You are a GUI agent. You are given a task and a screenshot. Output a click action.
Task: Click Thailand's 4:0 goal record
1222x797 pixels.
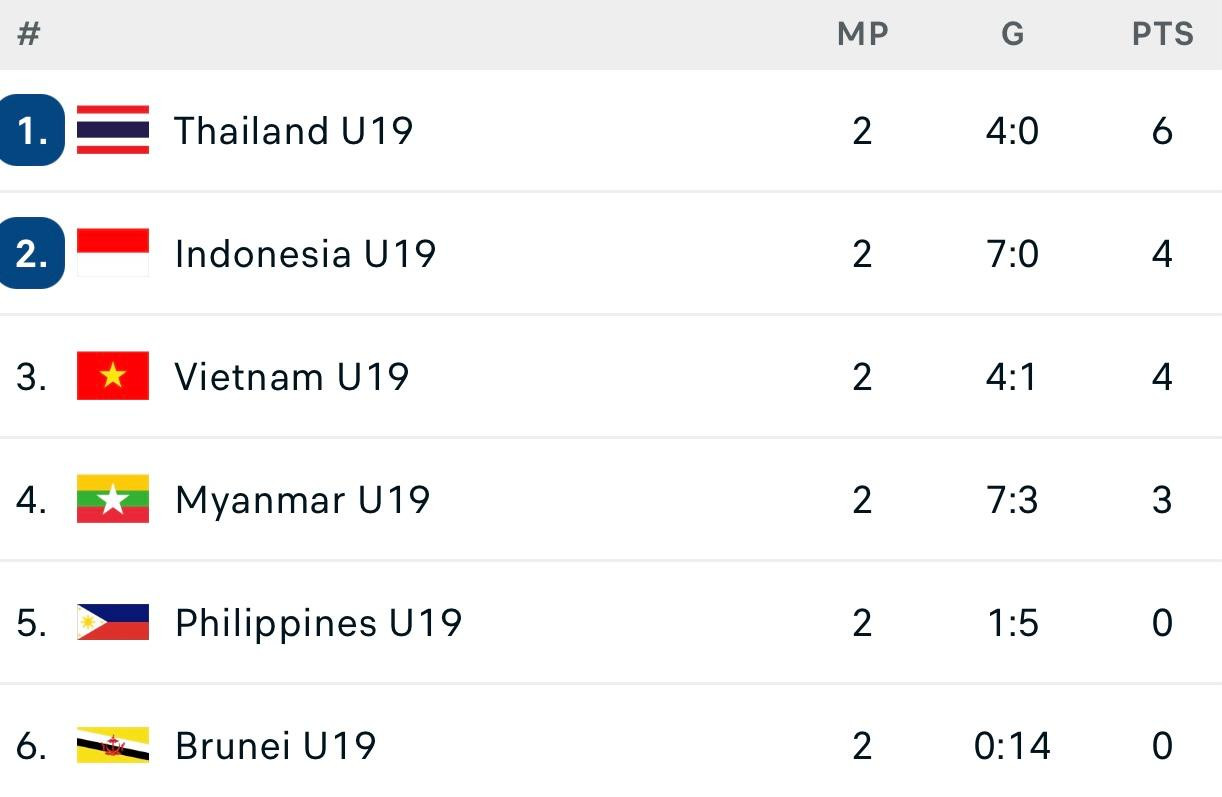coord(1012,129)
